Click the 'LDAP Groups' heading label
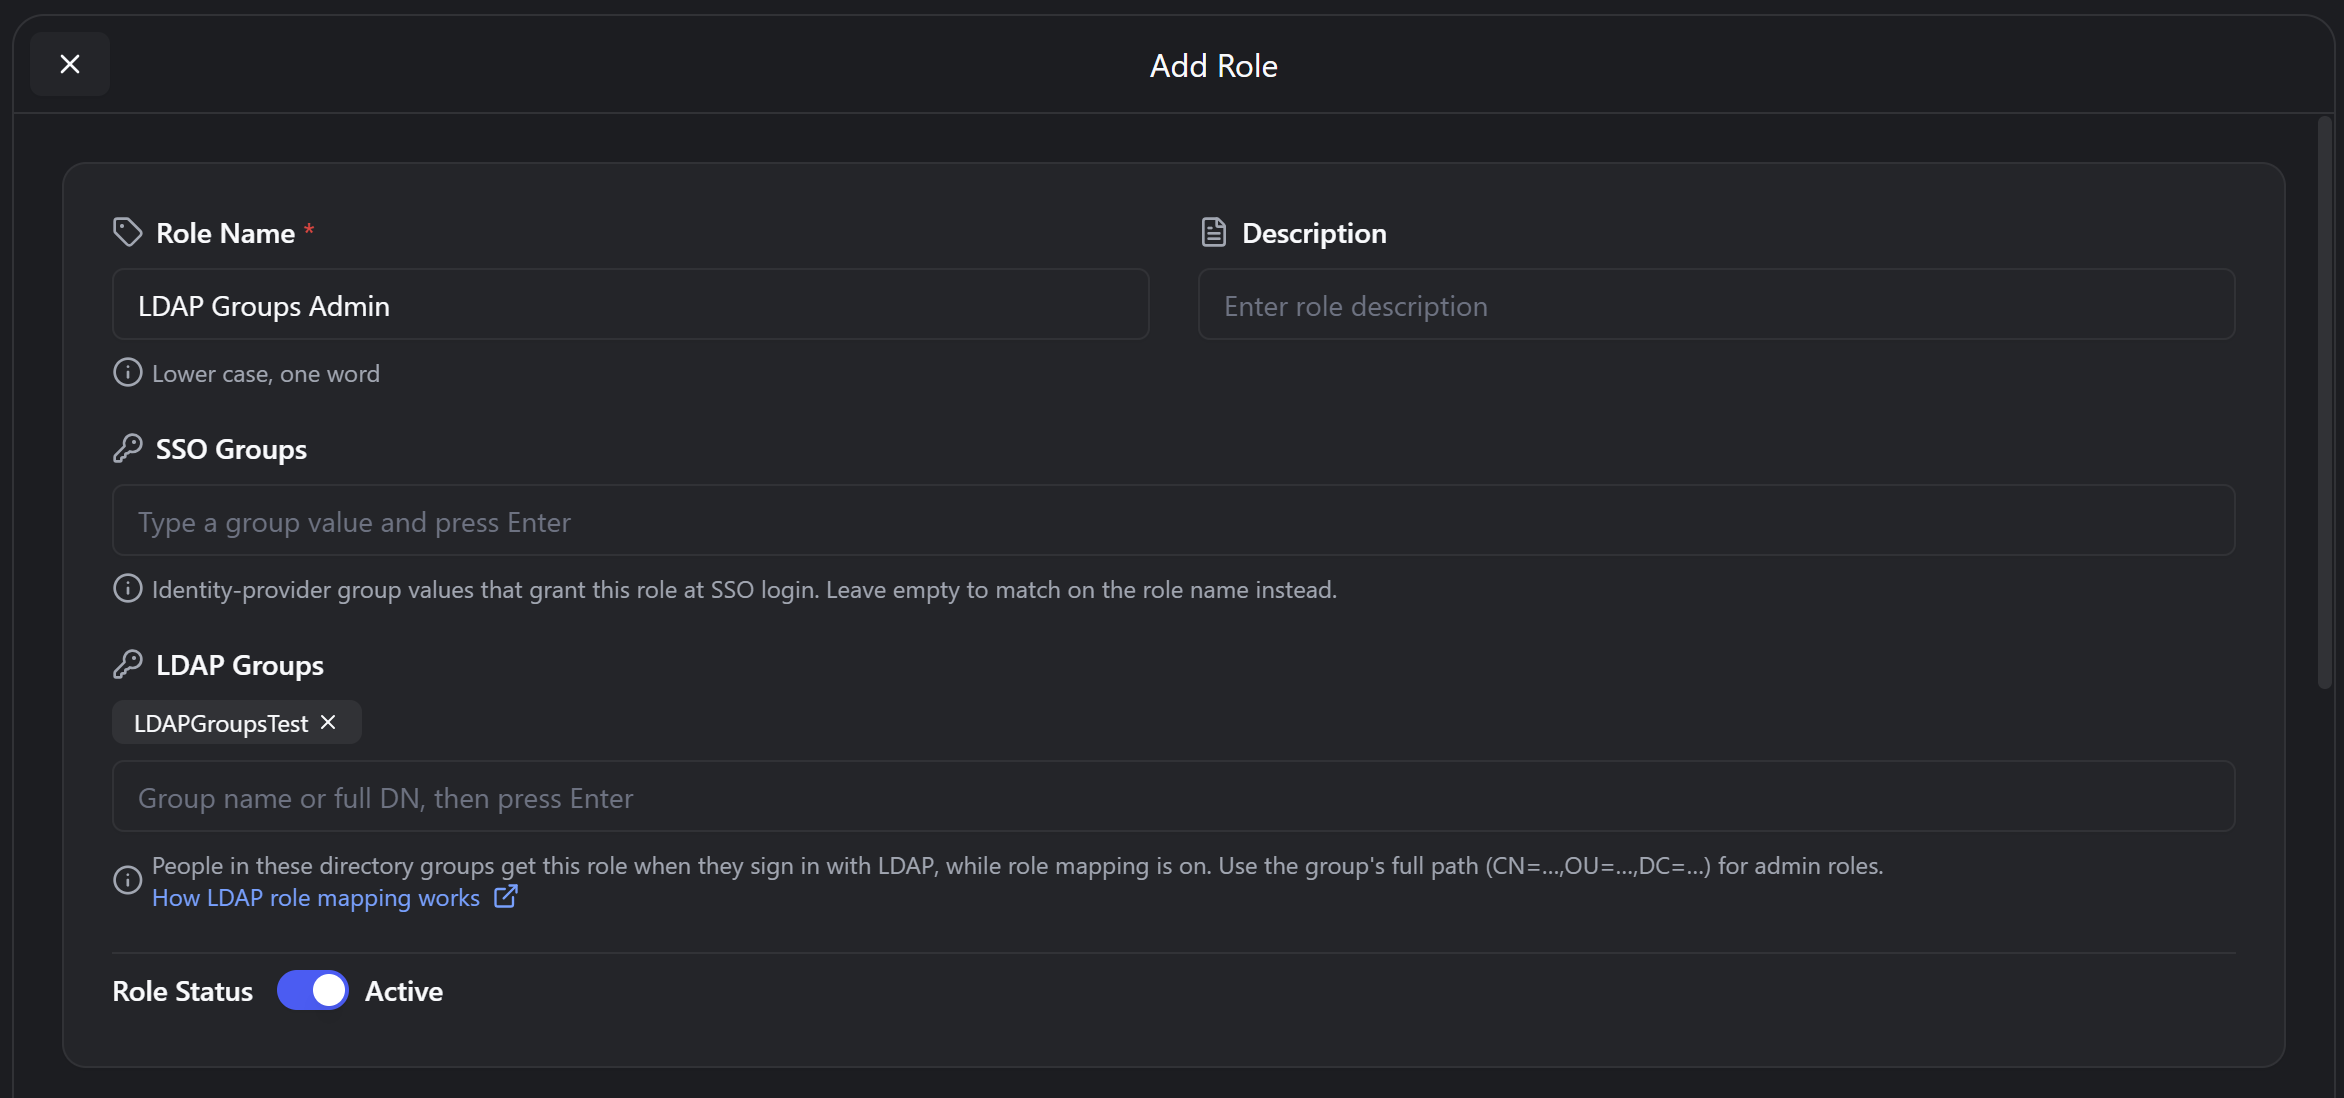The height and width of the screenshot is (1098, 2344). [240, 665]
